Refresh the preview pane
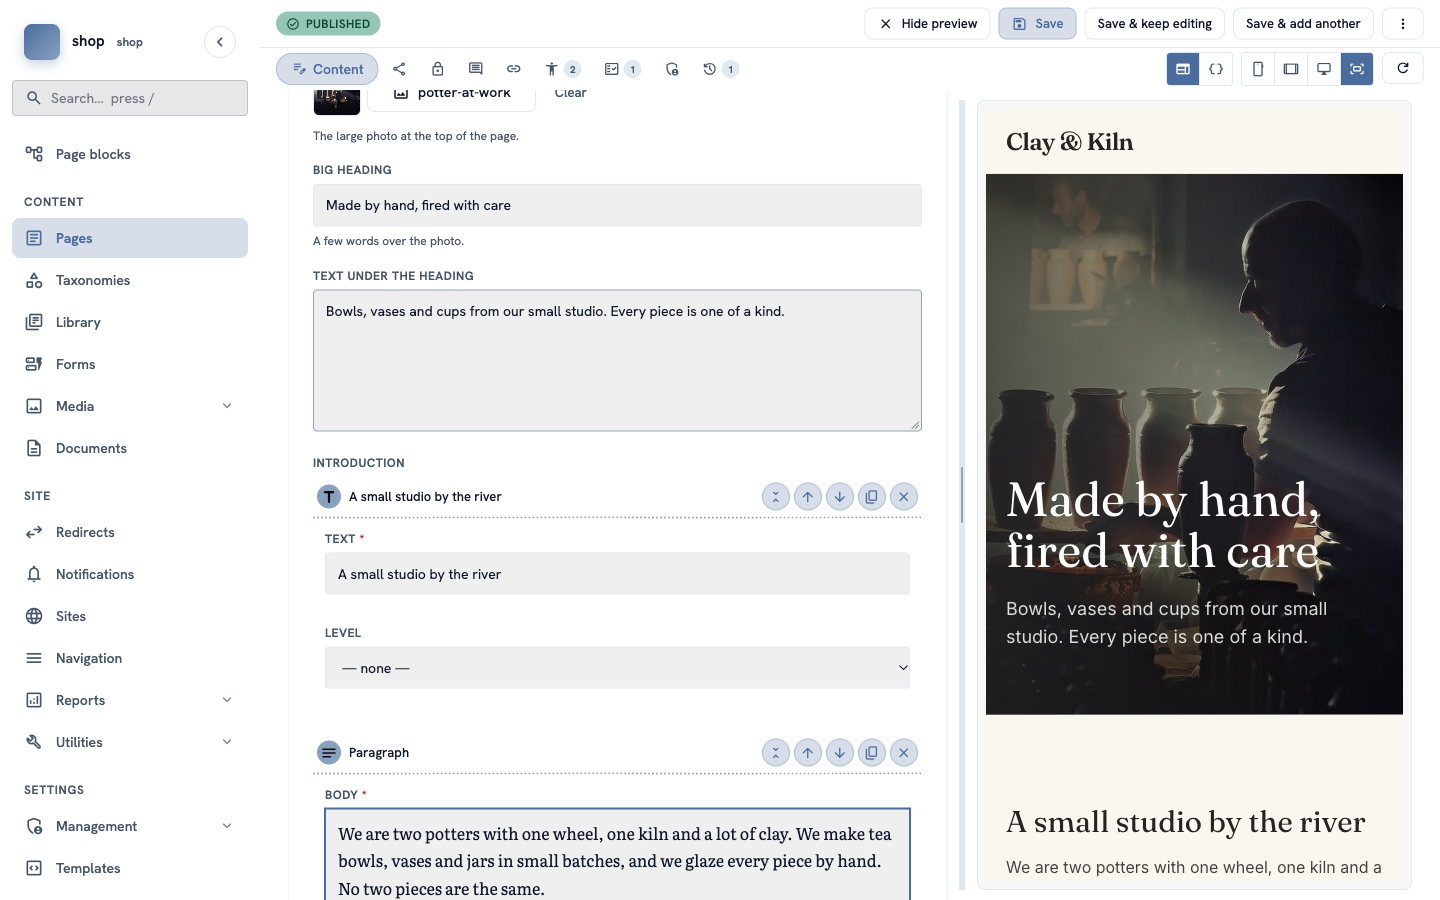Image resolution: width=1440 pixels, height=900 pixels. click(x=1403, y=68)
